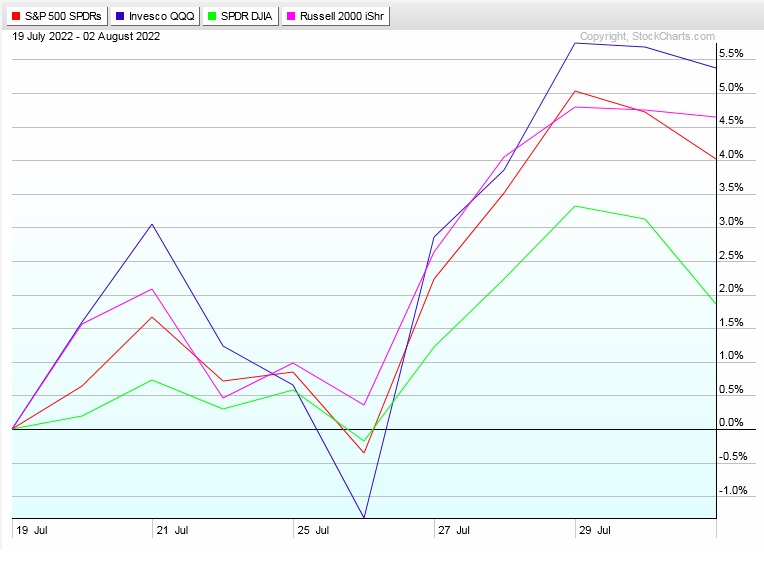Screen dimensions: 764x562
Task: Click the -0.5% y-axis label
Action: [x=733, y=457]
